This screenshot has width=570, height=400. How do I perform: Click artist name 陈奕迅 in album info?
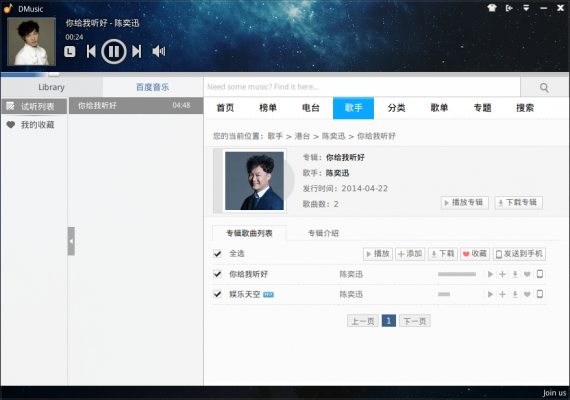pyautogui.click(x=337, y=173)
